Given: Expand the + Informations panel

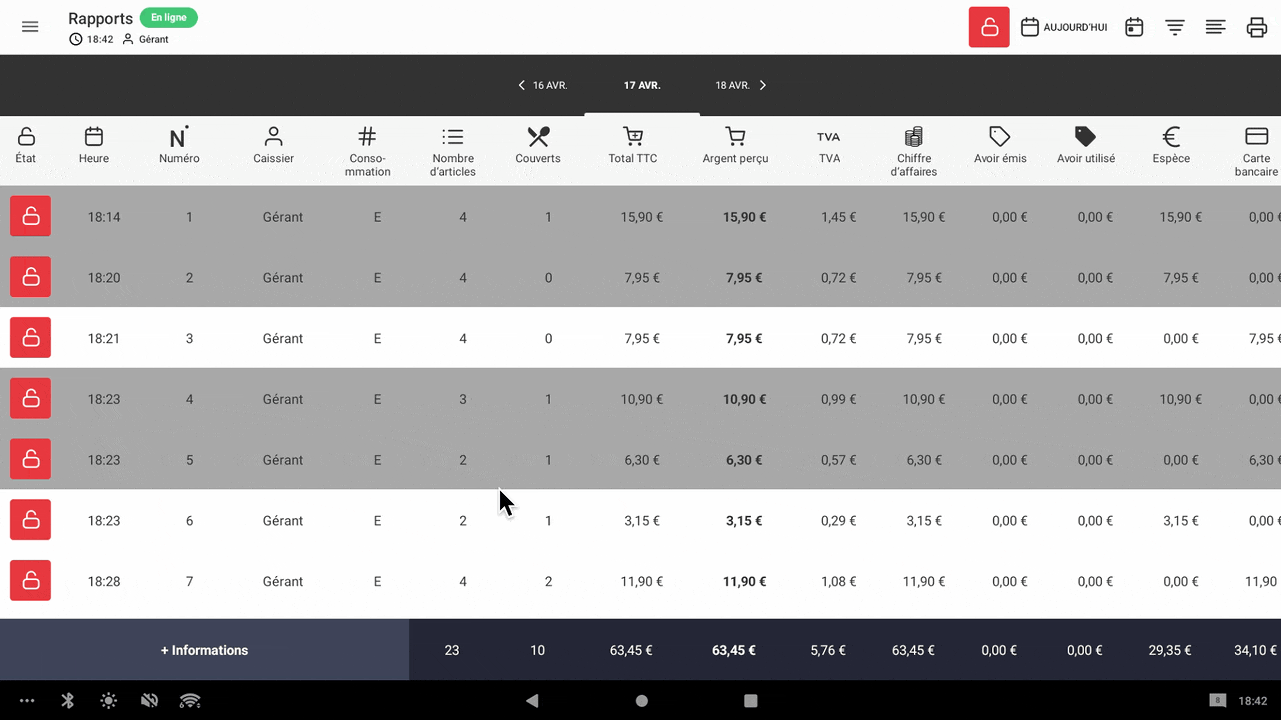Looking at the screenshot, I should coord(204,650).
